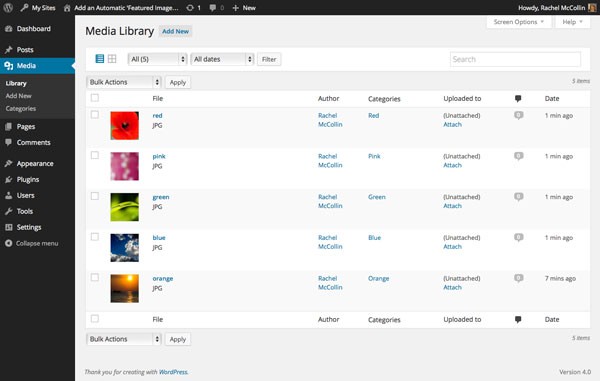Open the bottom Bulk Actions dropdown

tap(124, 339)
